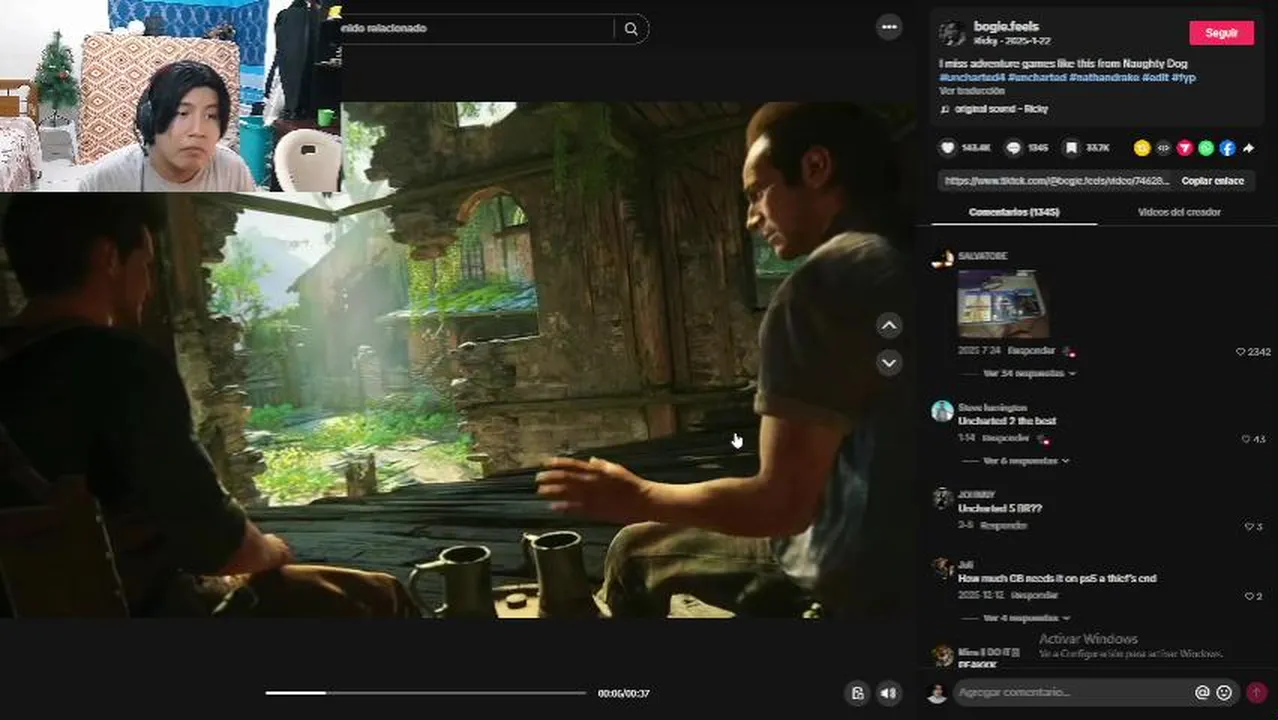
Task: Open comments via speech bubble icon
Action: pyautogui.click(x=1013, y=148)
